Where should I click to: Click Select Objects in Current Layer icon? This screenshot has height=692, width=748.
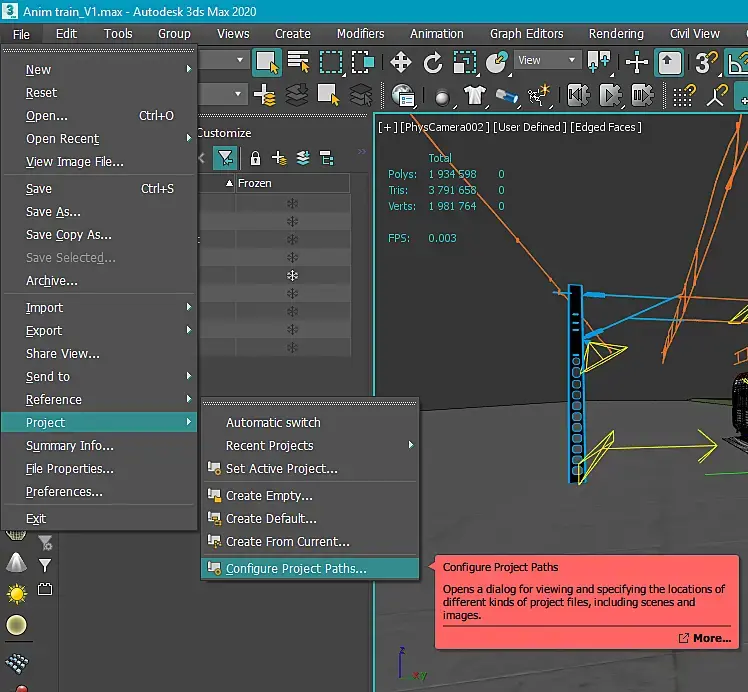tap(328, 95)
